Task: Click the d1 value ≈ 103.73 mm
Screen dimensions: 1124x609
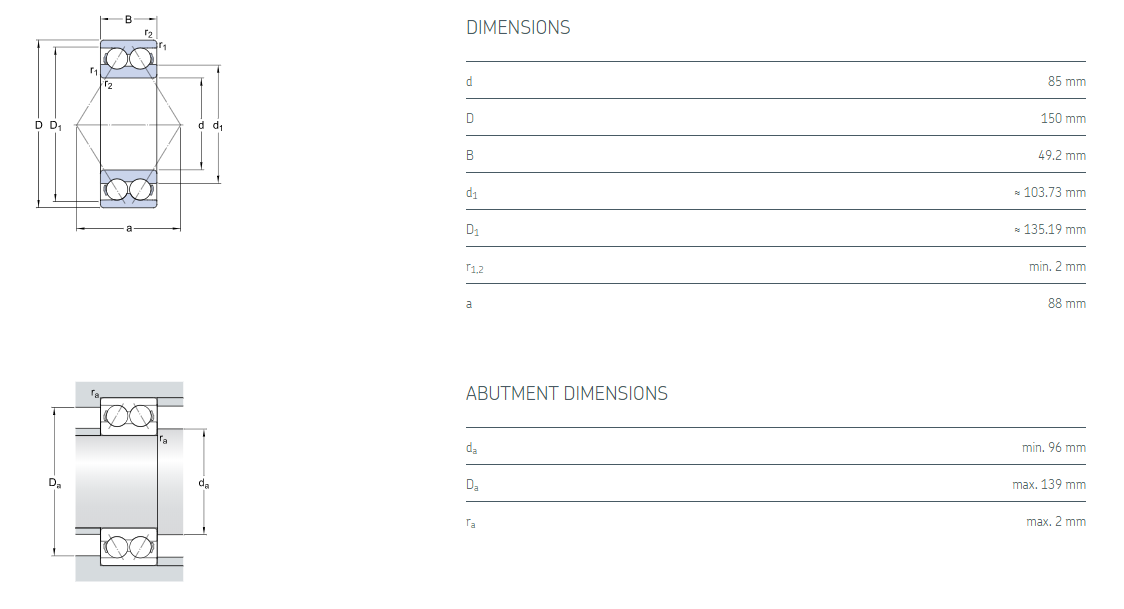Action: (x=1049, y=192)
